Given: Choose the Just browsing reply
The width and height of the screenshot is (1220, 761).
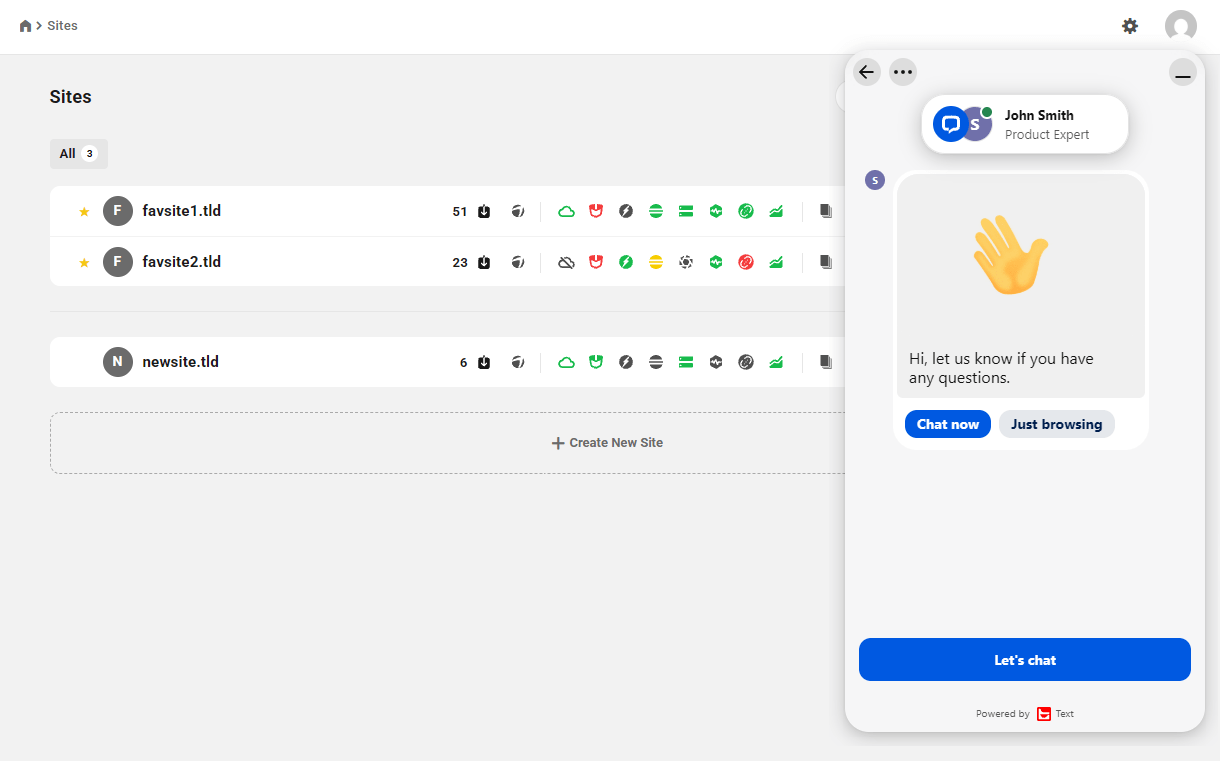Looking at the screenshot, I should click(1057, 424).
